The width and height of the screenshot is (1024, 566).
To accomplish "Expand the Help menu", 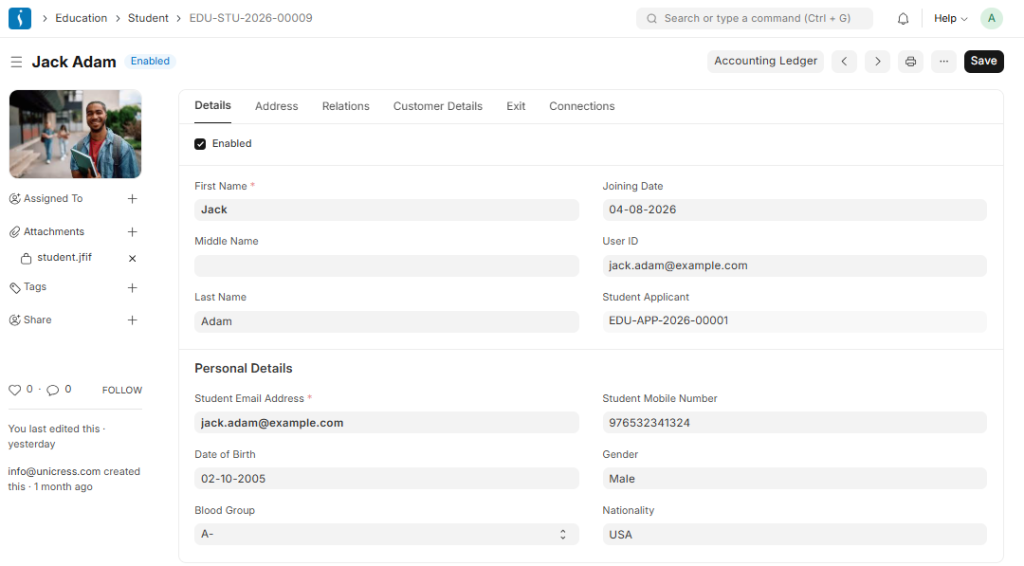I will click(950, 18).
